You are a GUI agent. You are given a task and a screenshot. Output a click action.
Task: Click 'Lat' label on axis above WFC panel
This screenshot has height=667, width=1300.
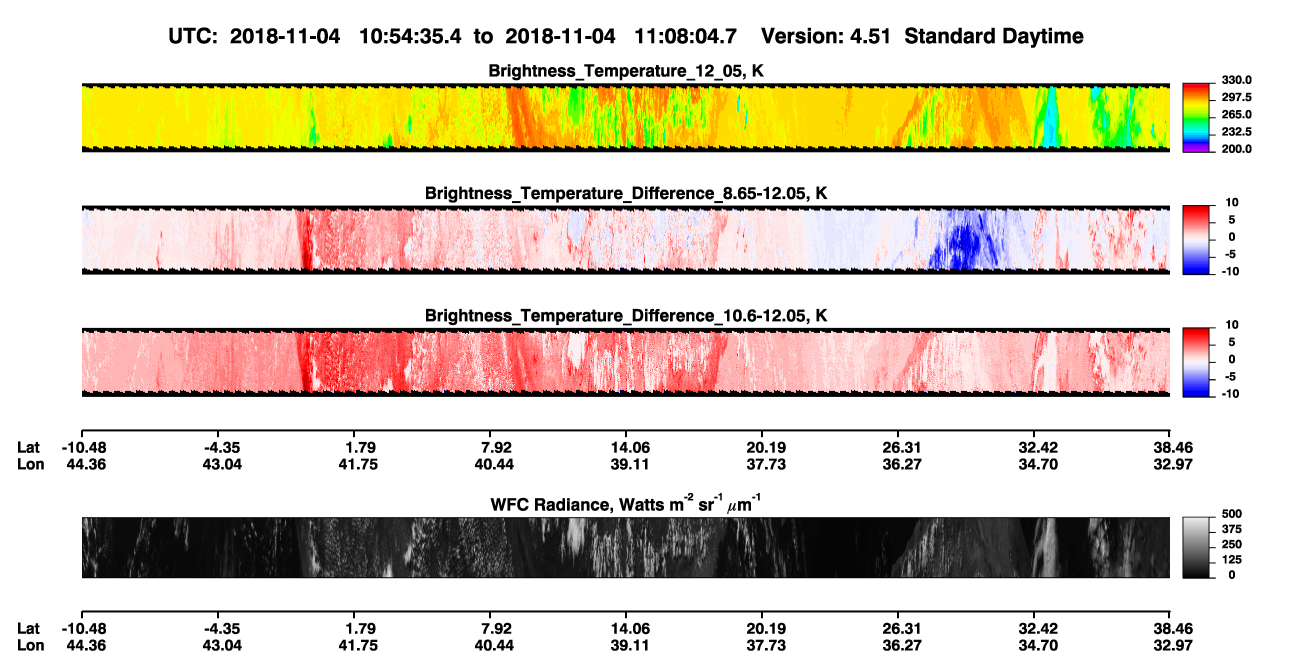tap(29, 447)
